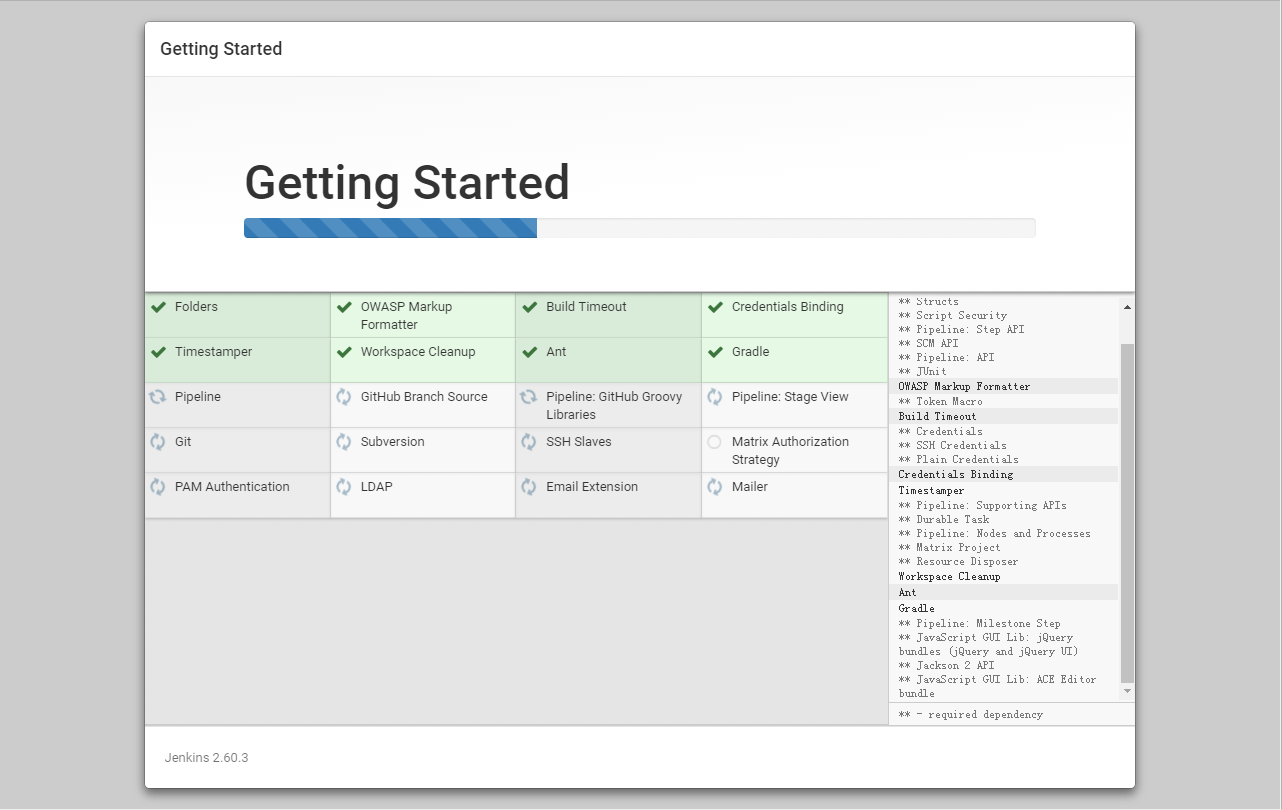
Task: Click the LDAP installing icon
Action: 344,487
